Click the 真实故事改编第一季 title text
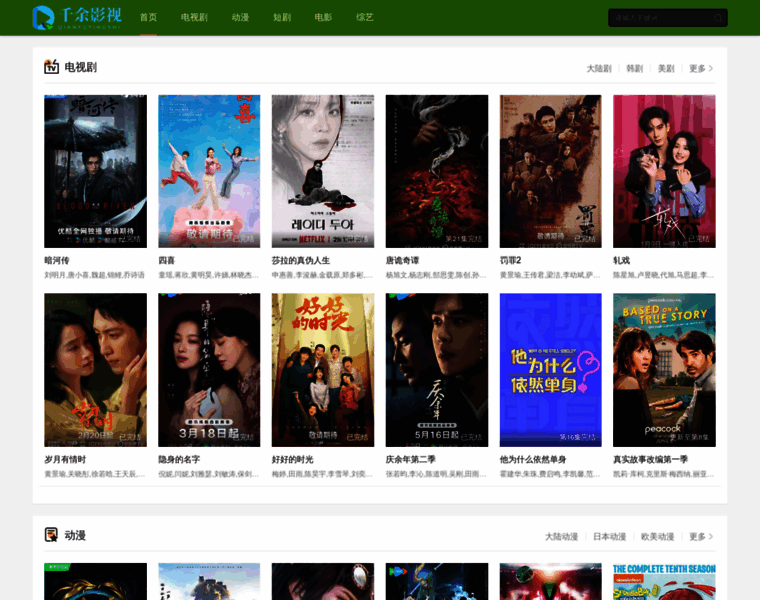Image resolution: width=760 pixels, height=600 pixels. click(650, 459)
